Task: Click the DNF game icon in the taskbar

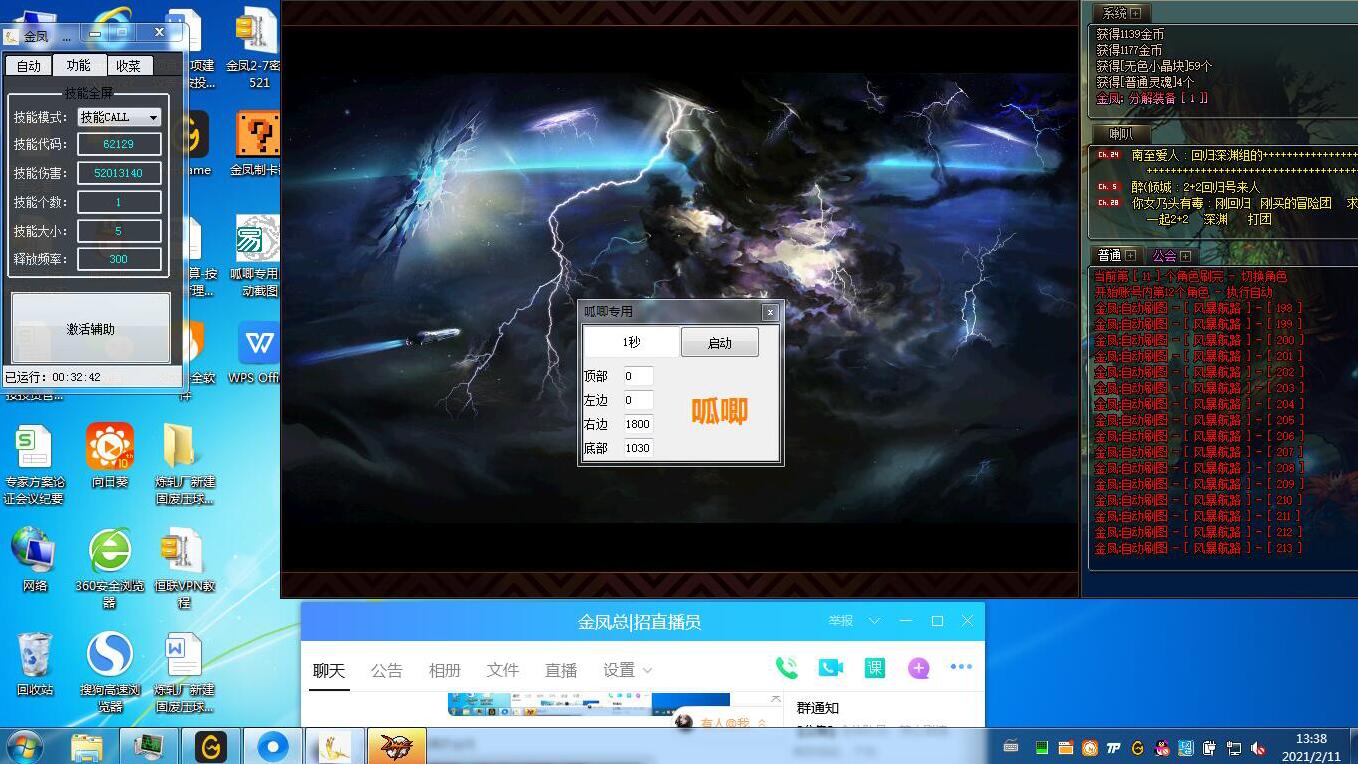Action: (397, 746)
